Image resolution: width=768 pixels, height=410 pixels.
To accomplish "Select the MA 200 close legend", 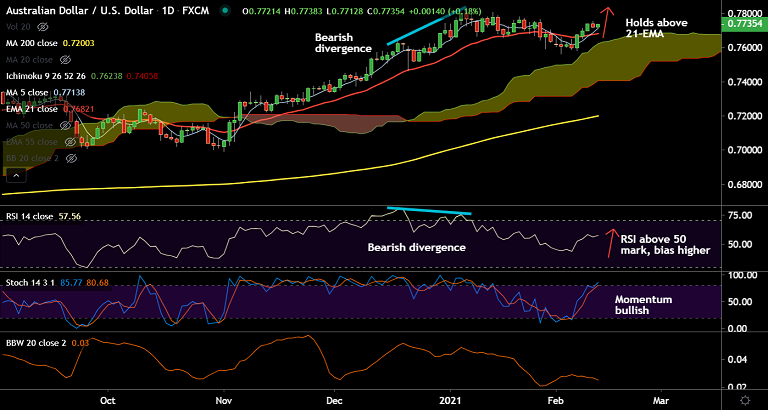I will click(x=32, y=44).
